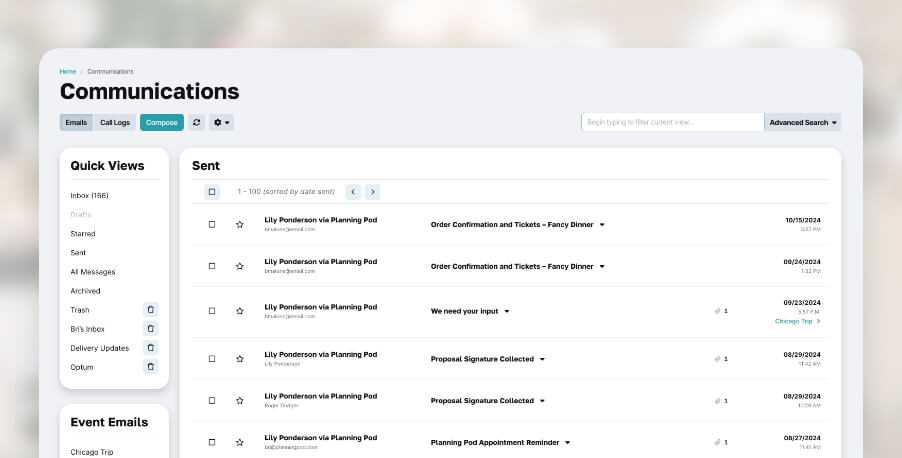
Task: Open the gear settings dropdown
Action: (221, 123)
